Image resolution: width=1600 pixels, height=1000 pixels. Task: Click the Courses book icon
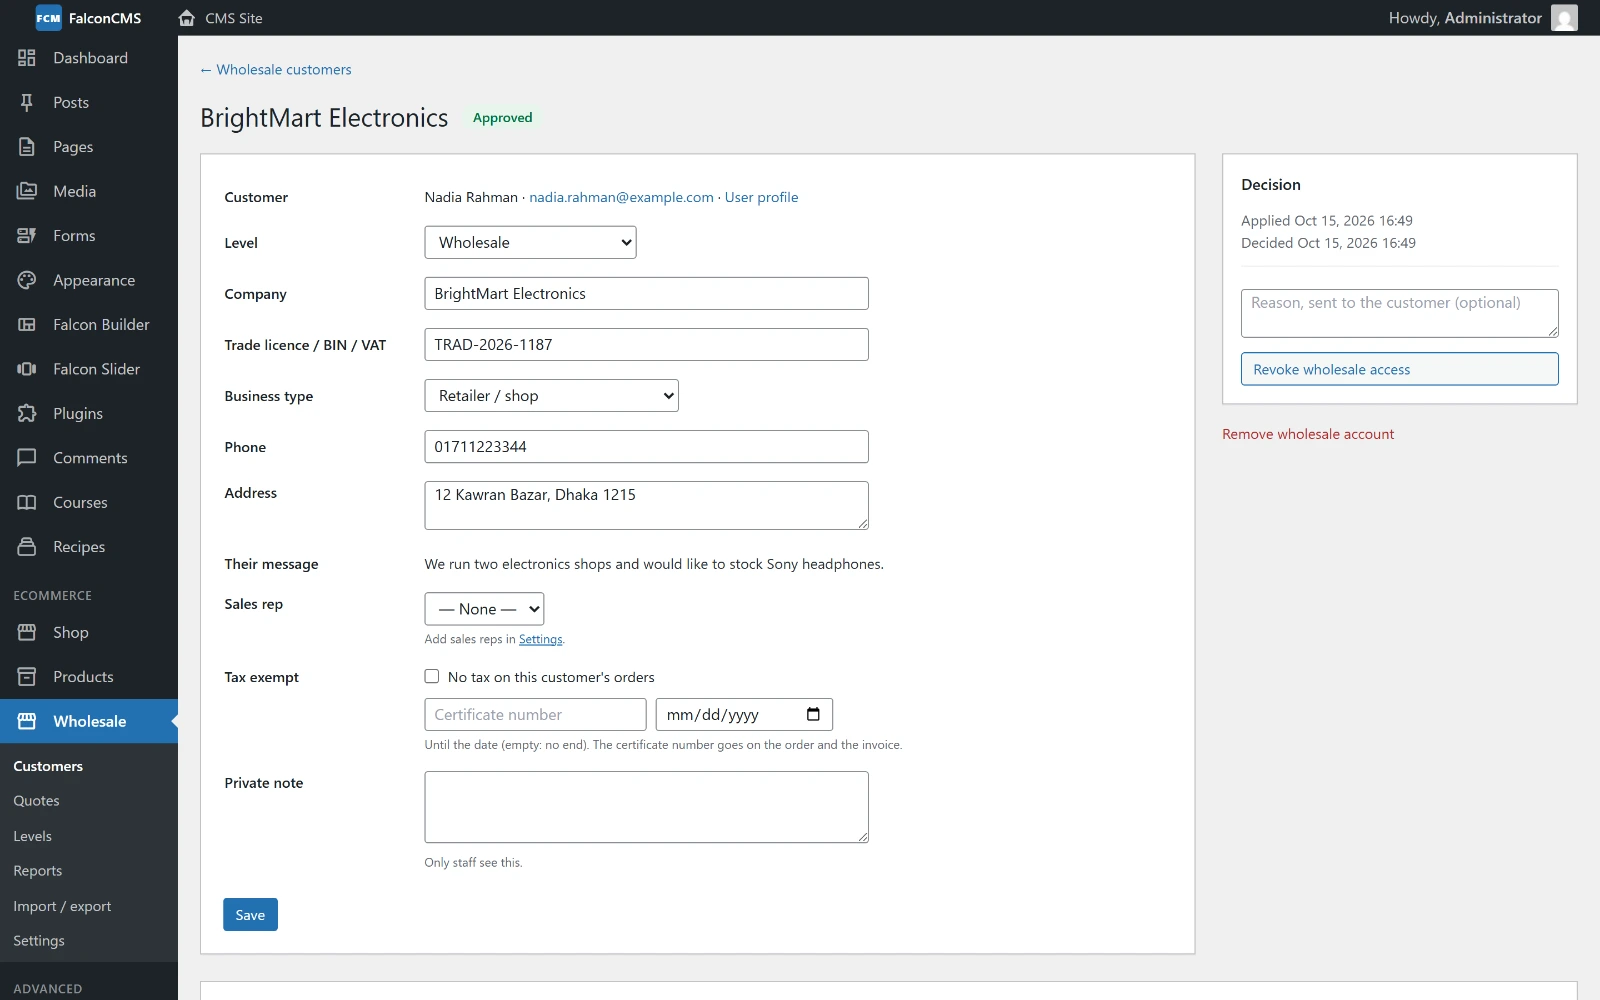click(x=27, y=503)
